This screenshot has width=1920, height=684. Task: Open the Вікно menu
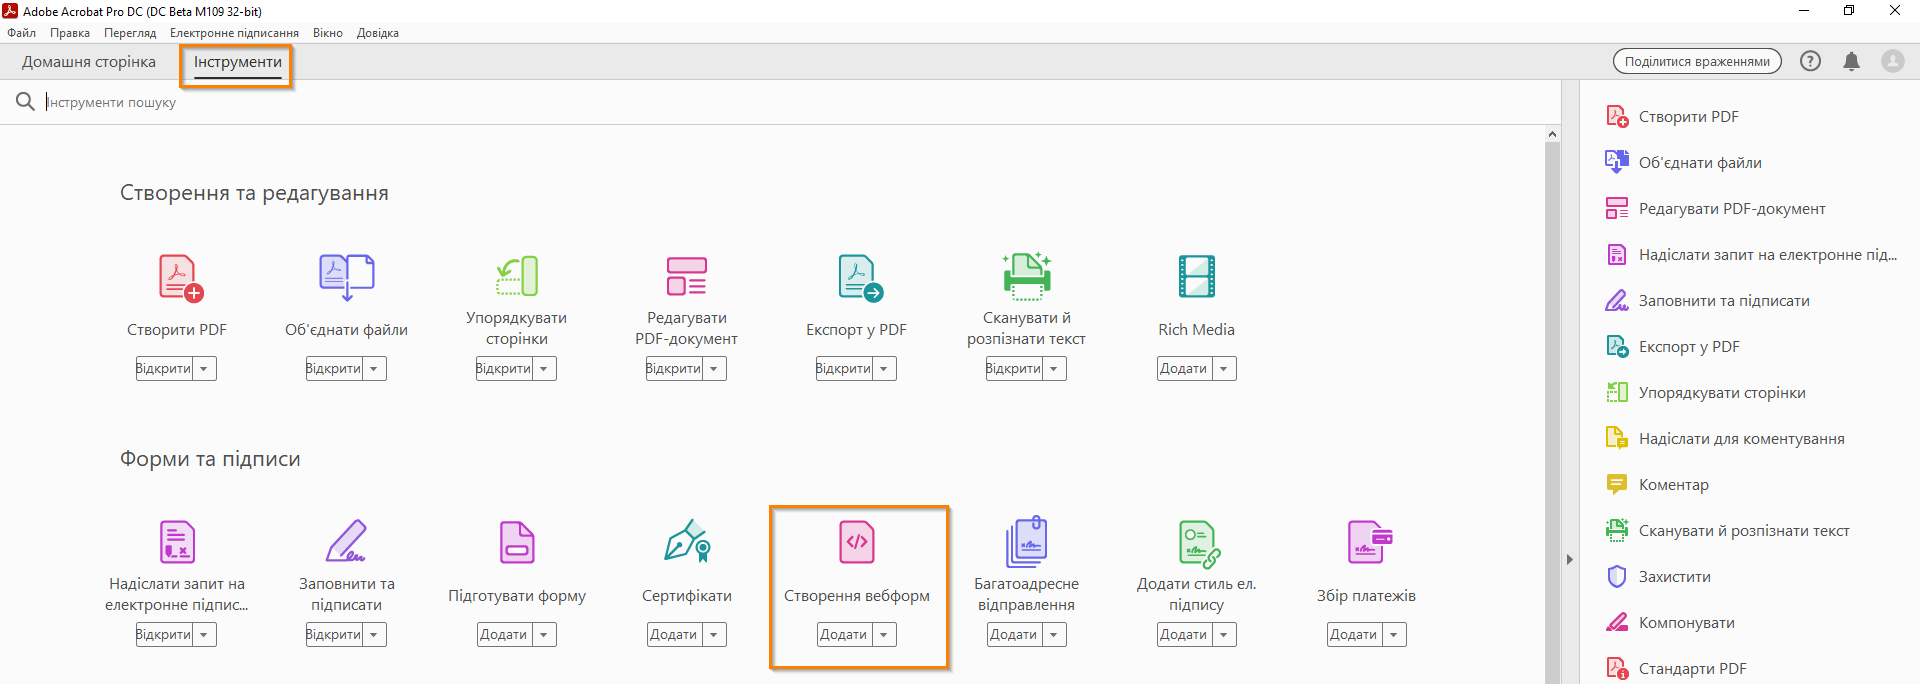pyautogui.click(x=328, y=33)
